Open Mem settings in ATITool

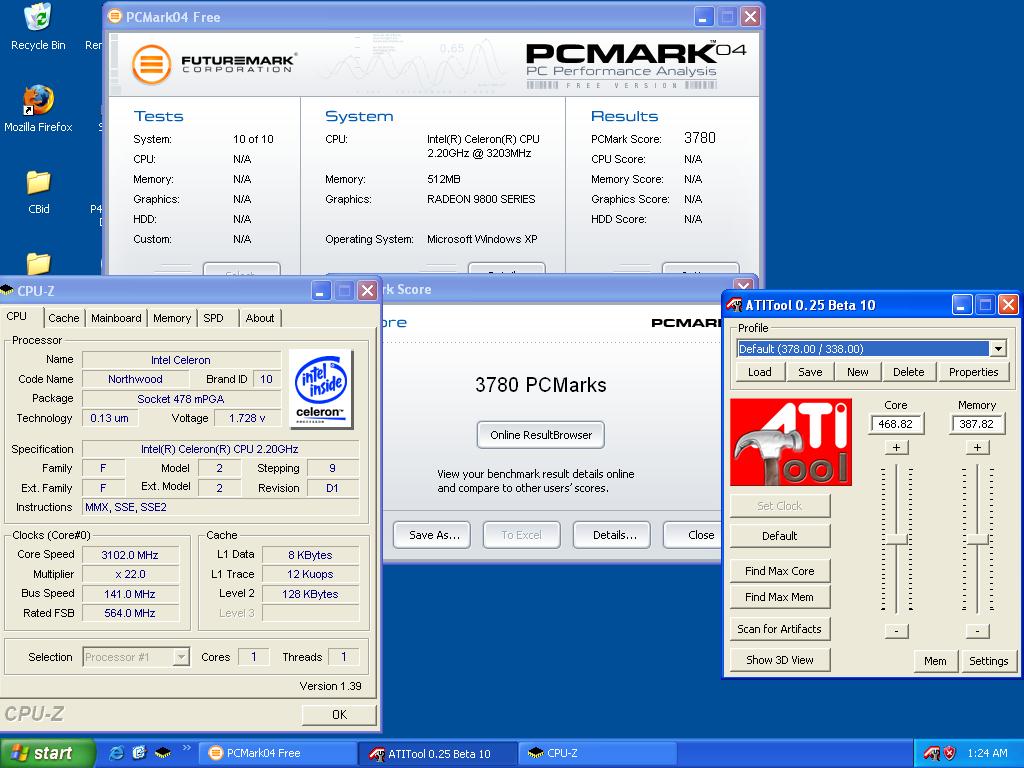click(x=935, y=661)
